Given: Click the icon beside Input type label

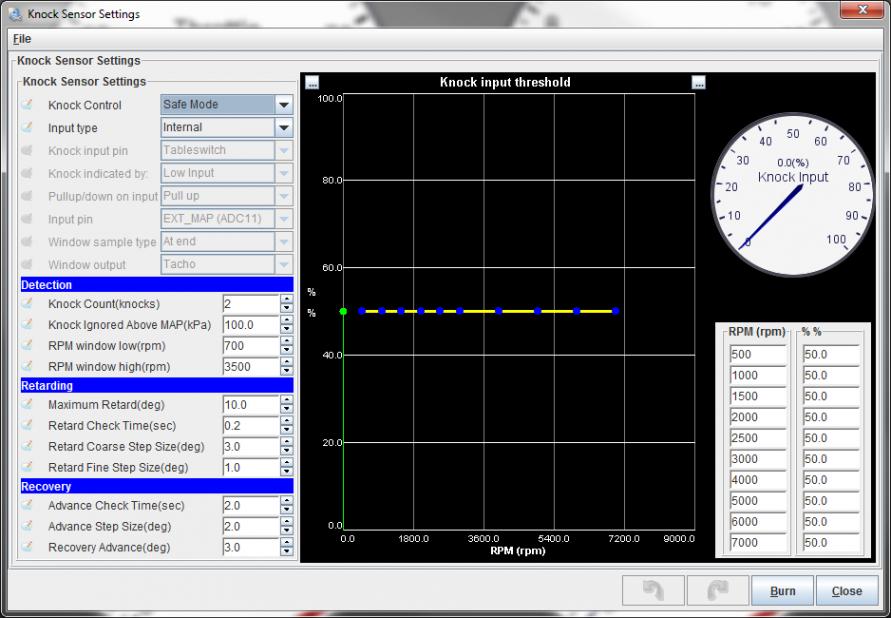Looking at the screenshot, I should [x=28, y=128].
